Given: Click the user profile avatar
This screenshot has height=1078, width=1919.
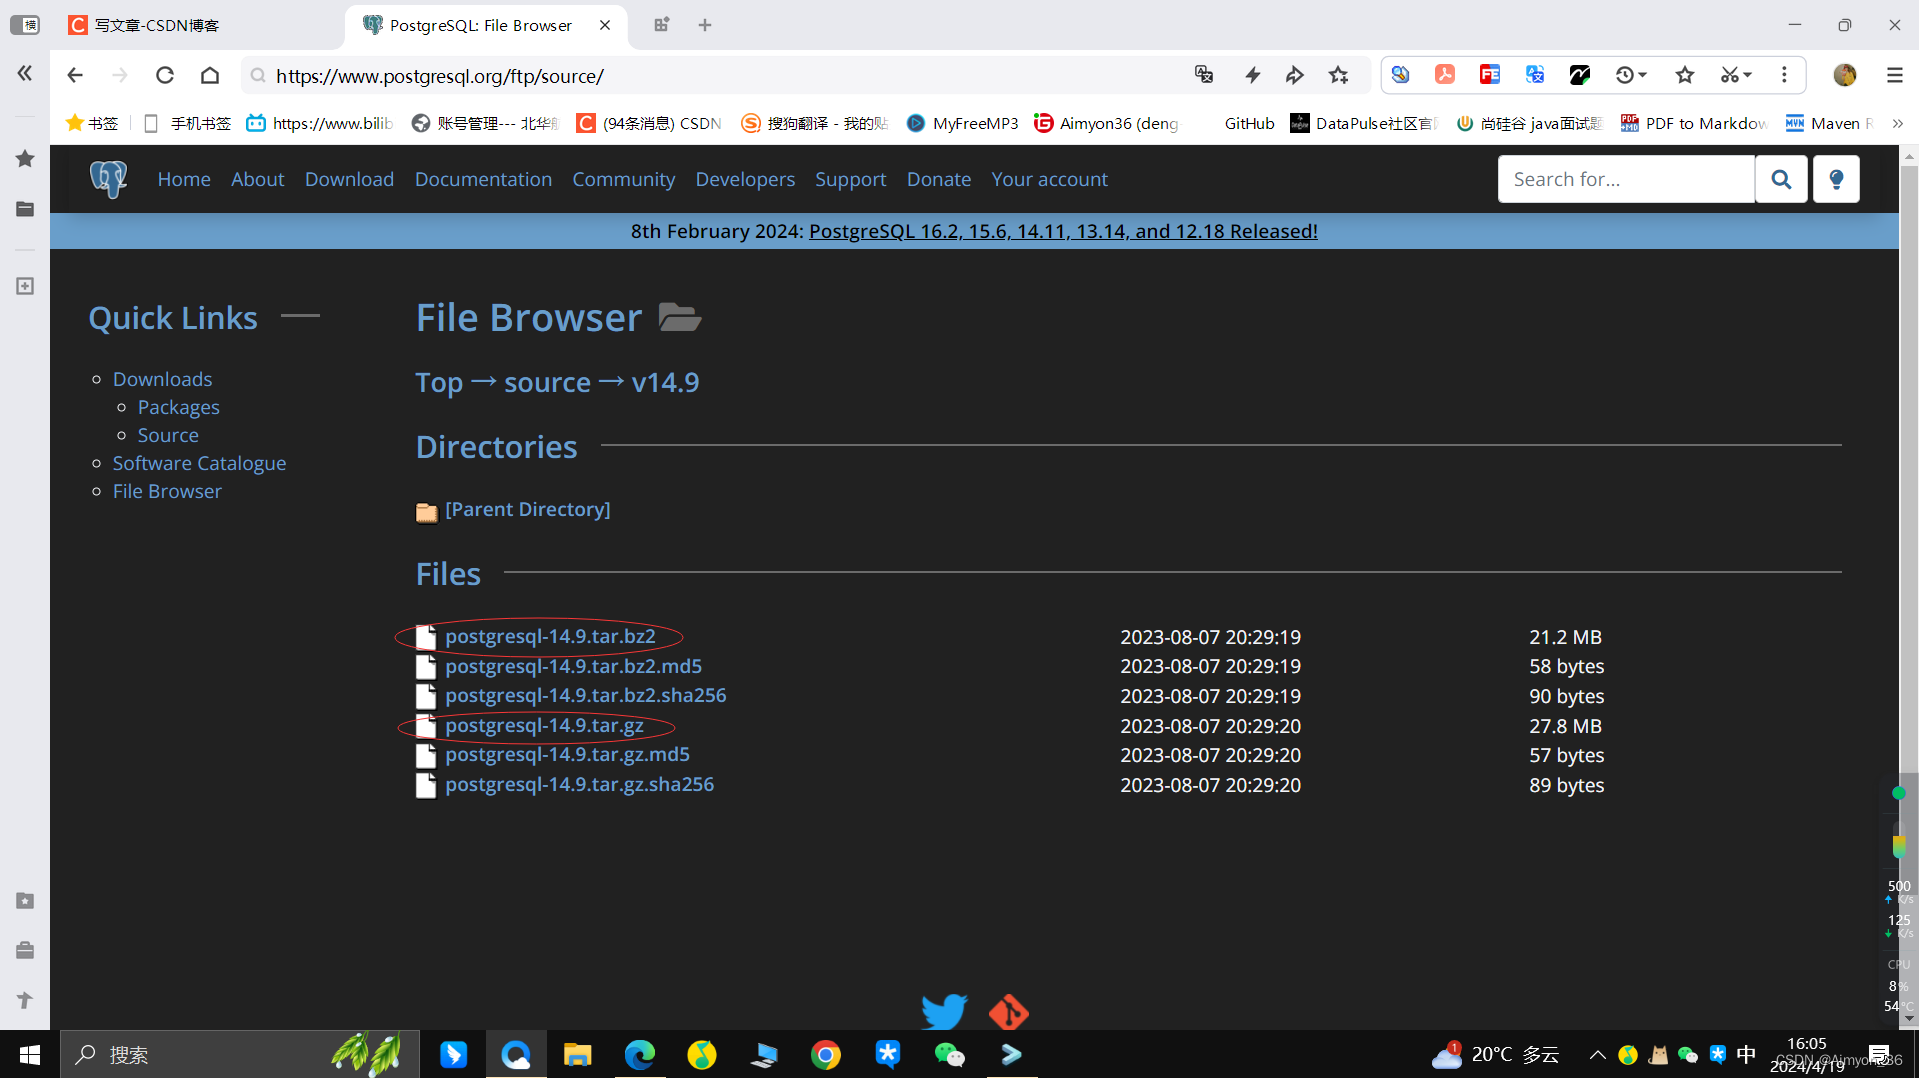Looking at the screenshot, I should tap(1845, 75).
